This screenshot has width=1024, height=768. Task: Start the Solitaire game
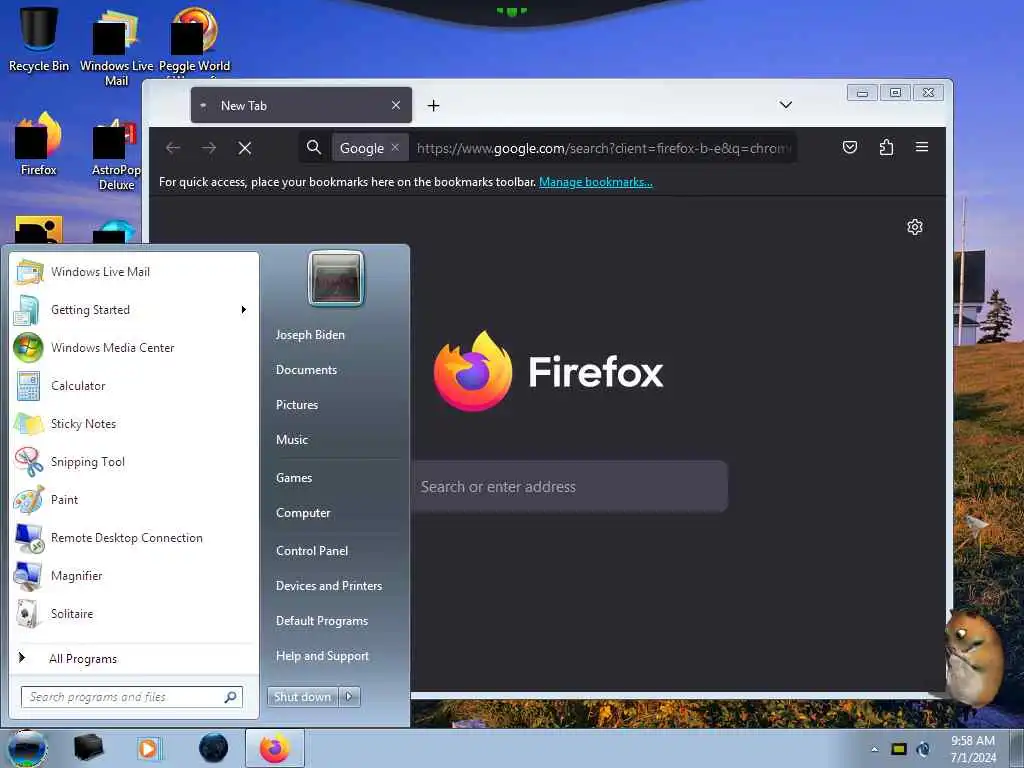click(134, 613)
